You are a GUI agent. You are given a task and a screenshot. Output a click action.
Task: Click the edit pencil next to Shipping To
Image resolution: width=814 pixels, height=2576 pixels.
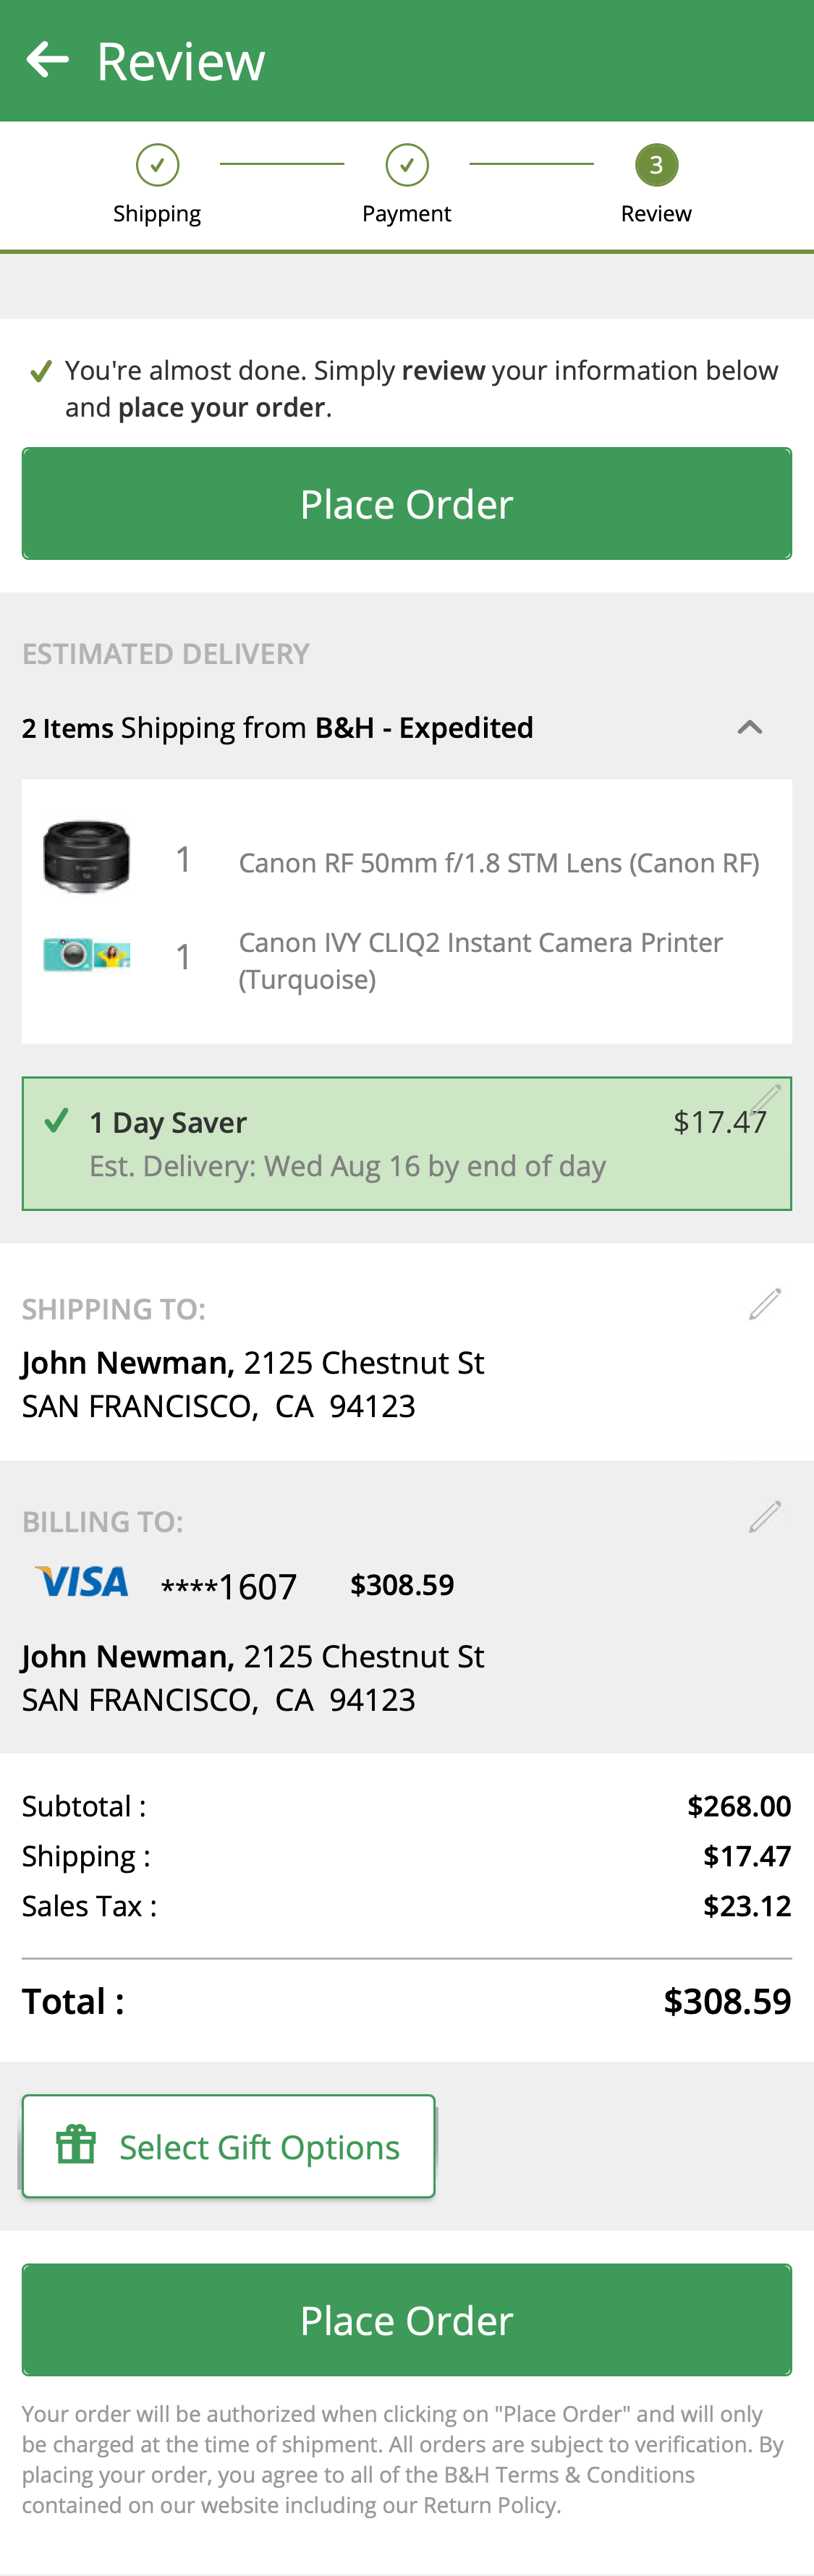pos(764,1303)
